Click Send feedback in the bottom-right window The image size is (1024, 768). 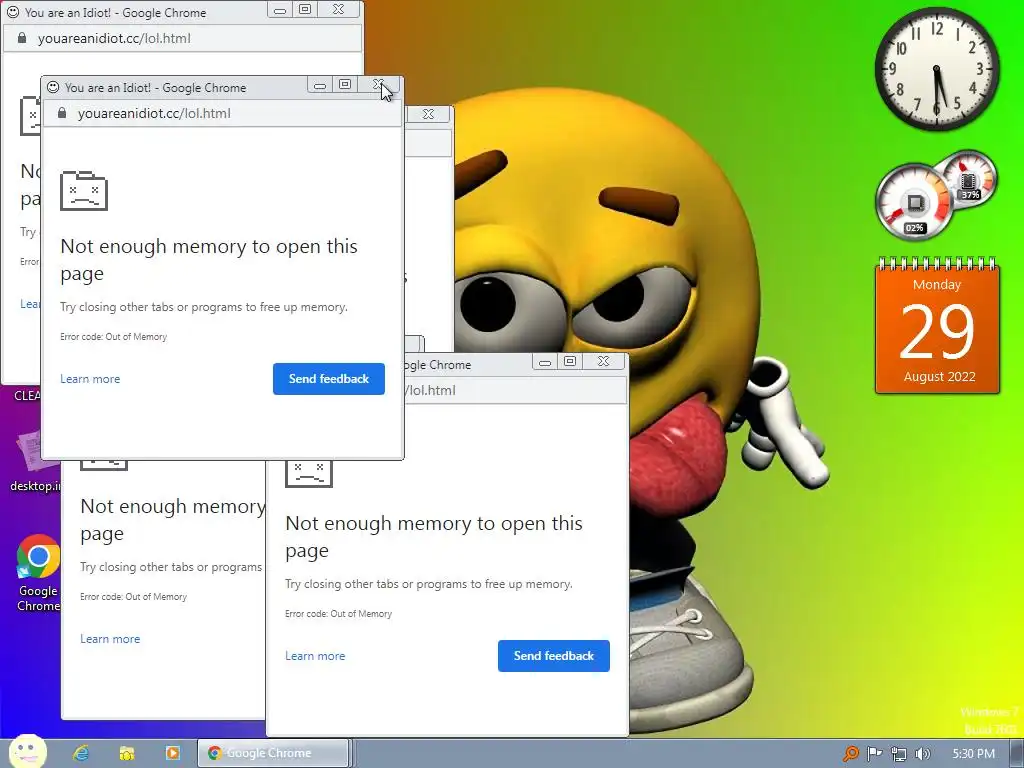coord(554,656)
